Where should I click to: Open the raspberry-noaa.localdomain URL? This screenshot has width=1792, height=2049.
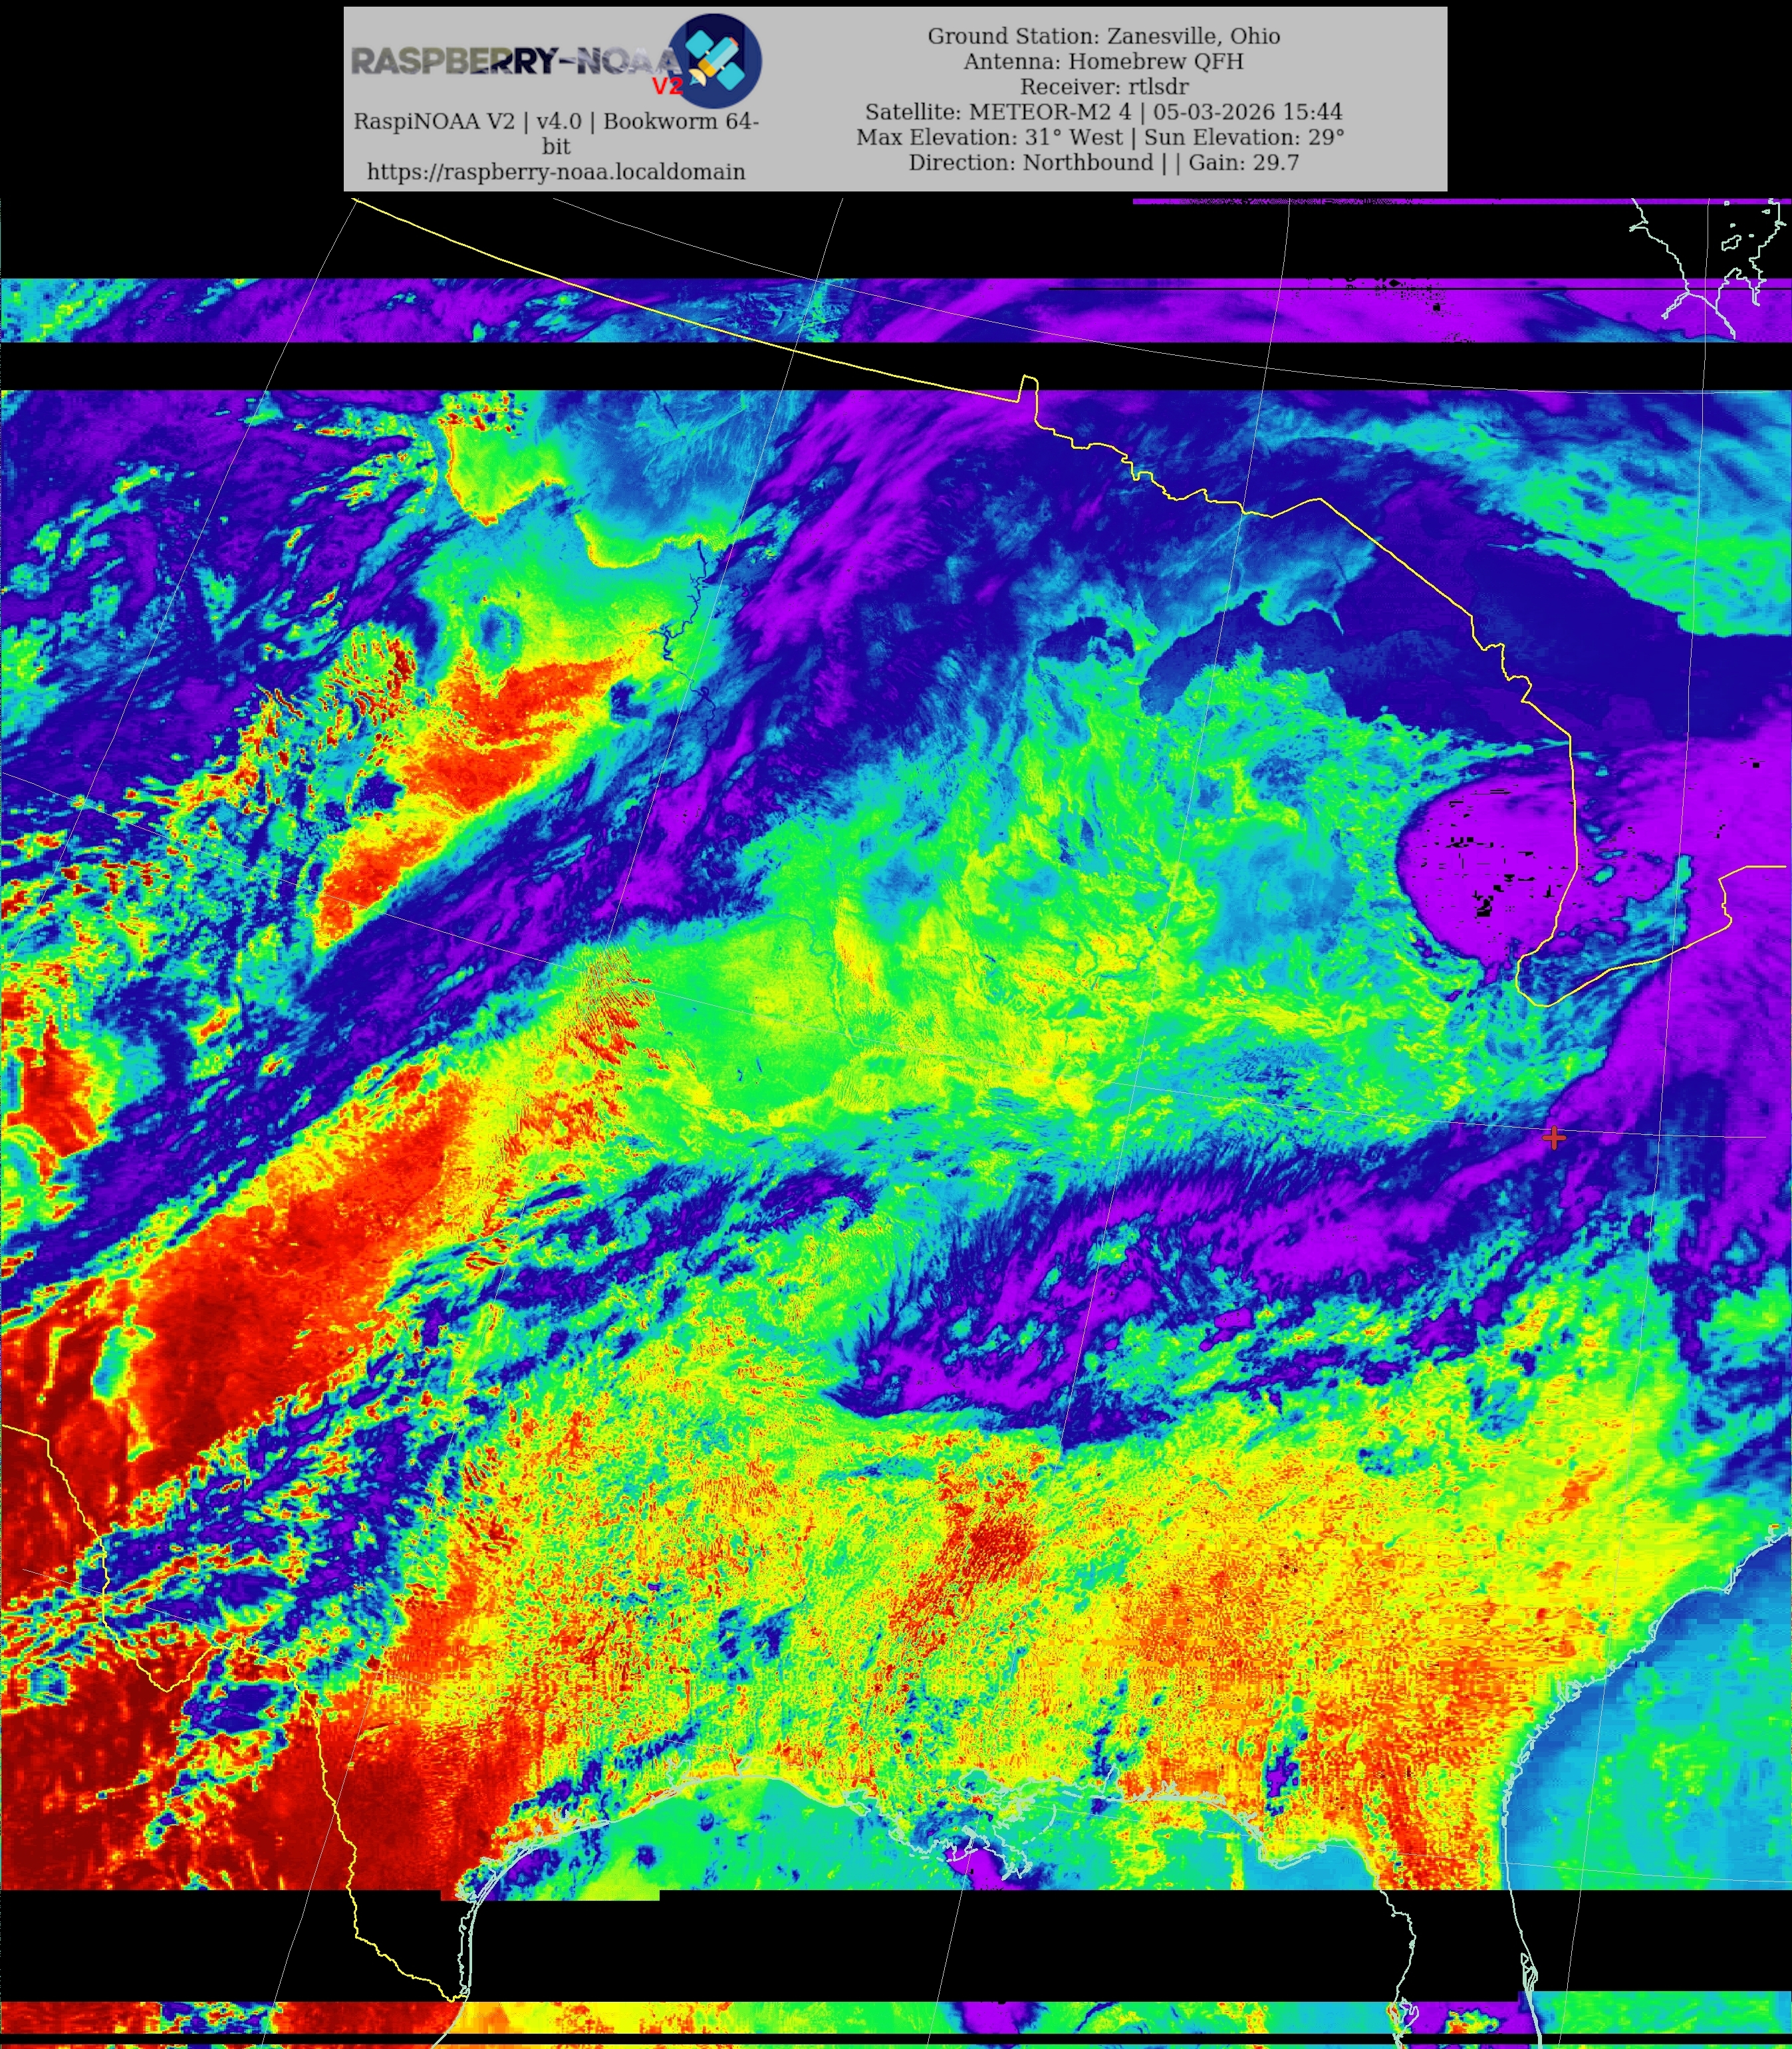(556, 172)
